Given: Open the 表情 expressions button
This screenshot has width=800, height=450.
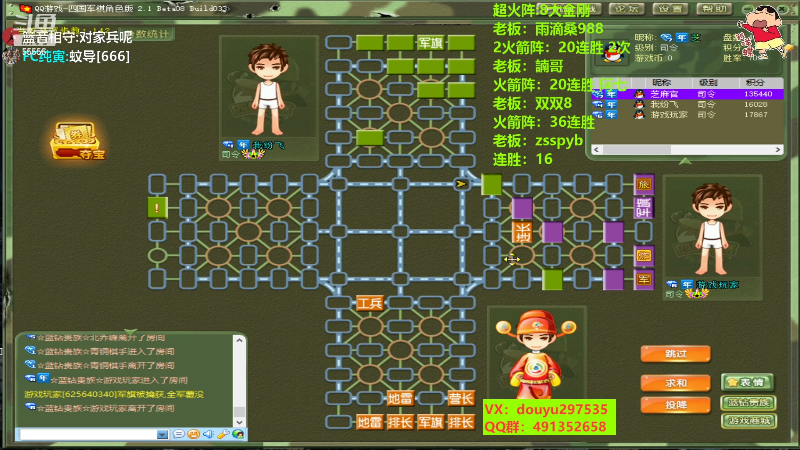Looking at the screenshot, I should point(747,382).
